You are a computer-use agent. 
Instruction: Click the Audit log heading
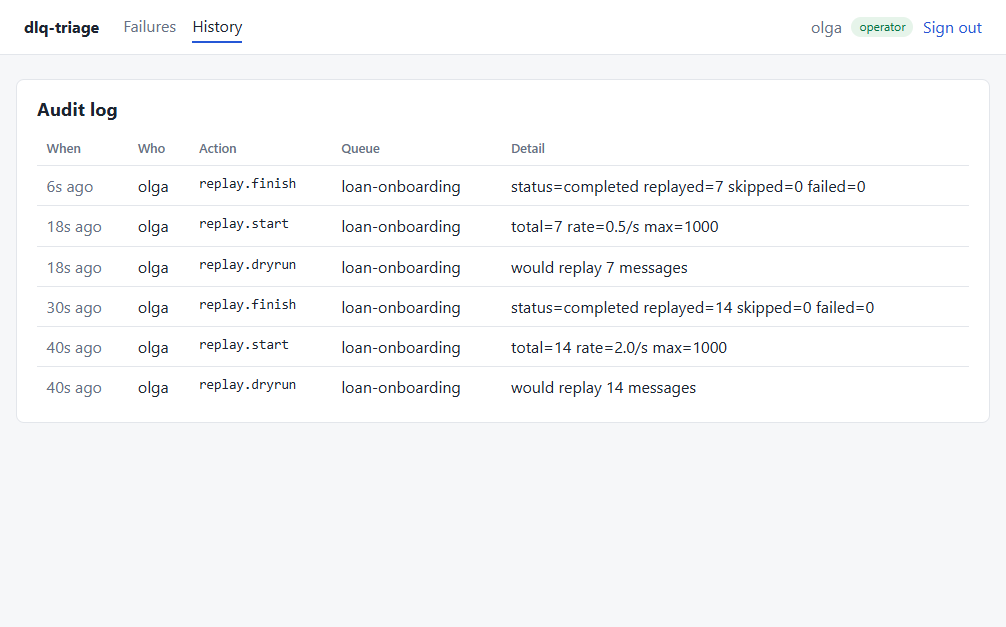pos(77,110)
